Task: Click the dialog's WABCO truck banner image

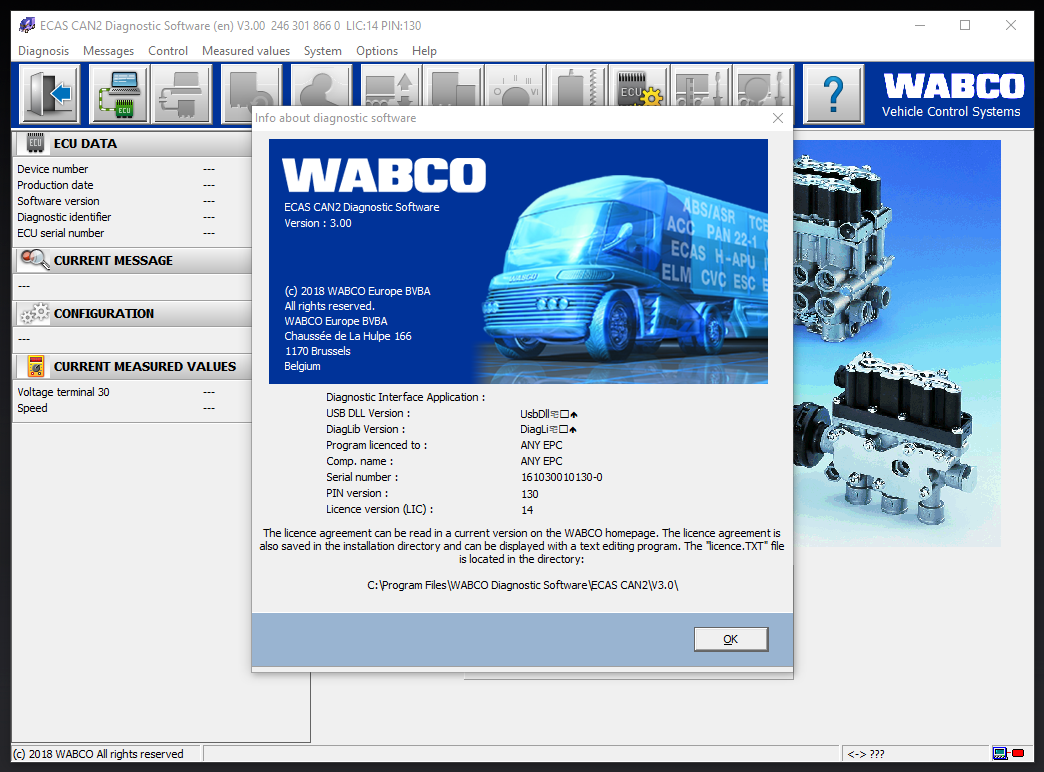Action: (x=518, y=261)
